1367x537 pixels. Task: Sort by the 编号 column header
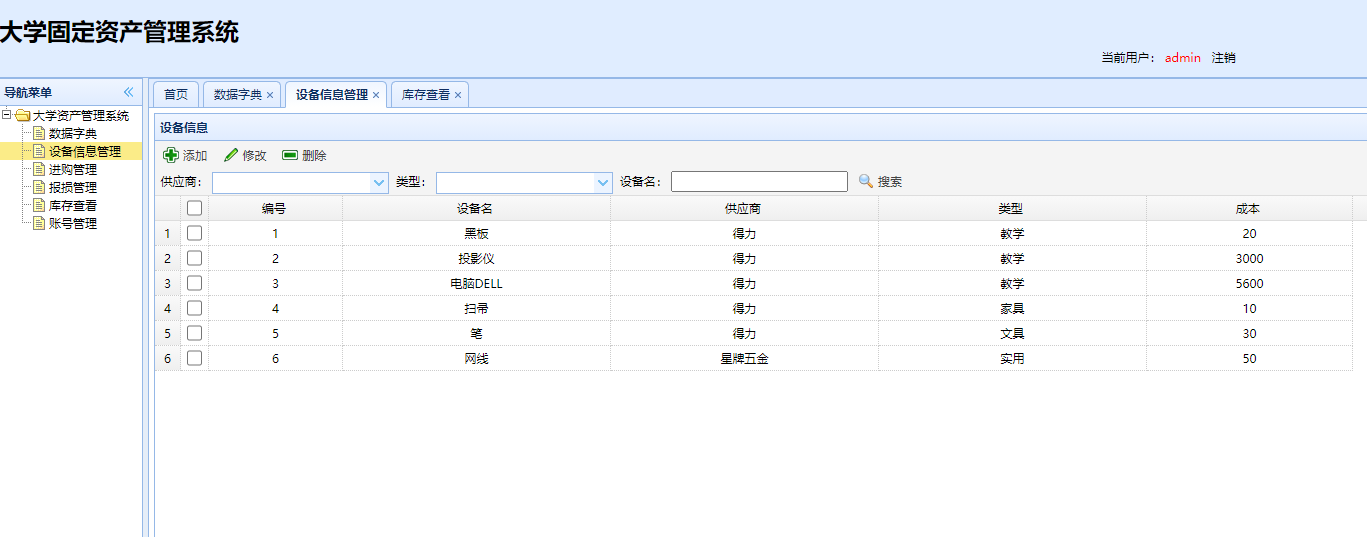tap(275, 208)
